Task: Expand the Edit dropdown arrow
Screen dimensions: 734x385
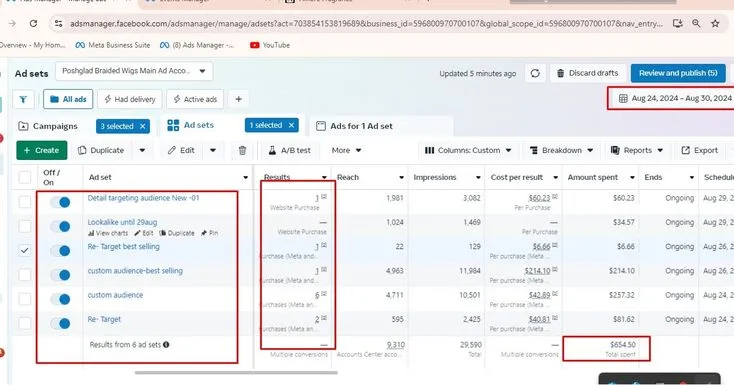Action: click(x=213, y=150)
